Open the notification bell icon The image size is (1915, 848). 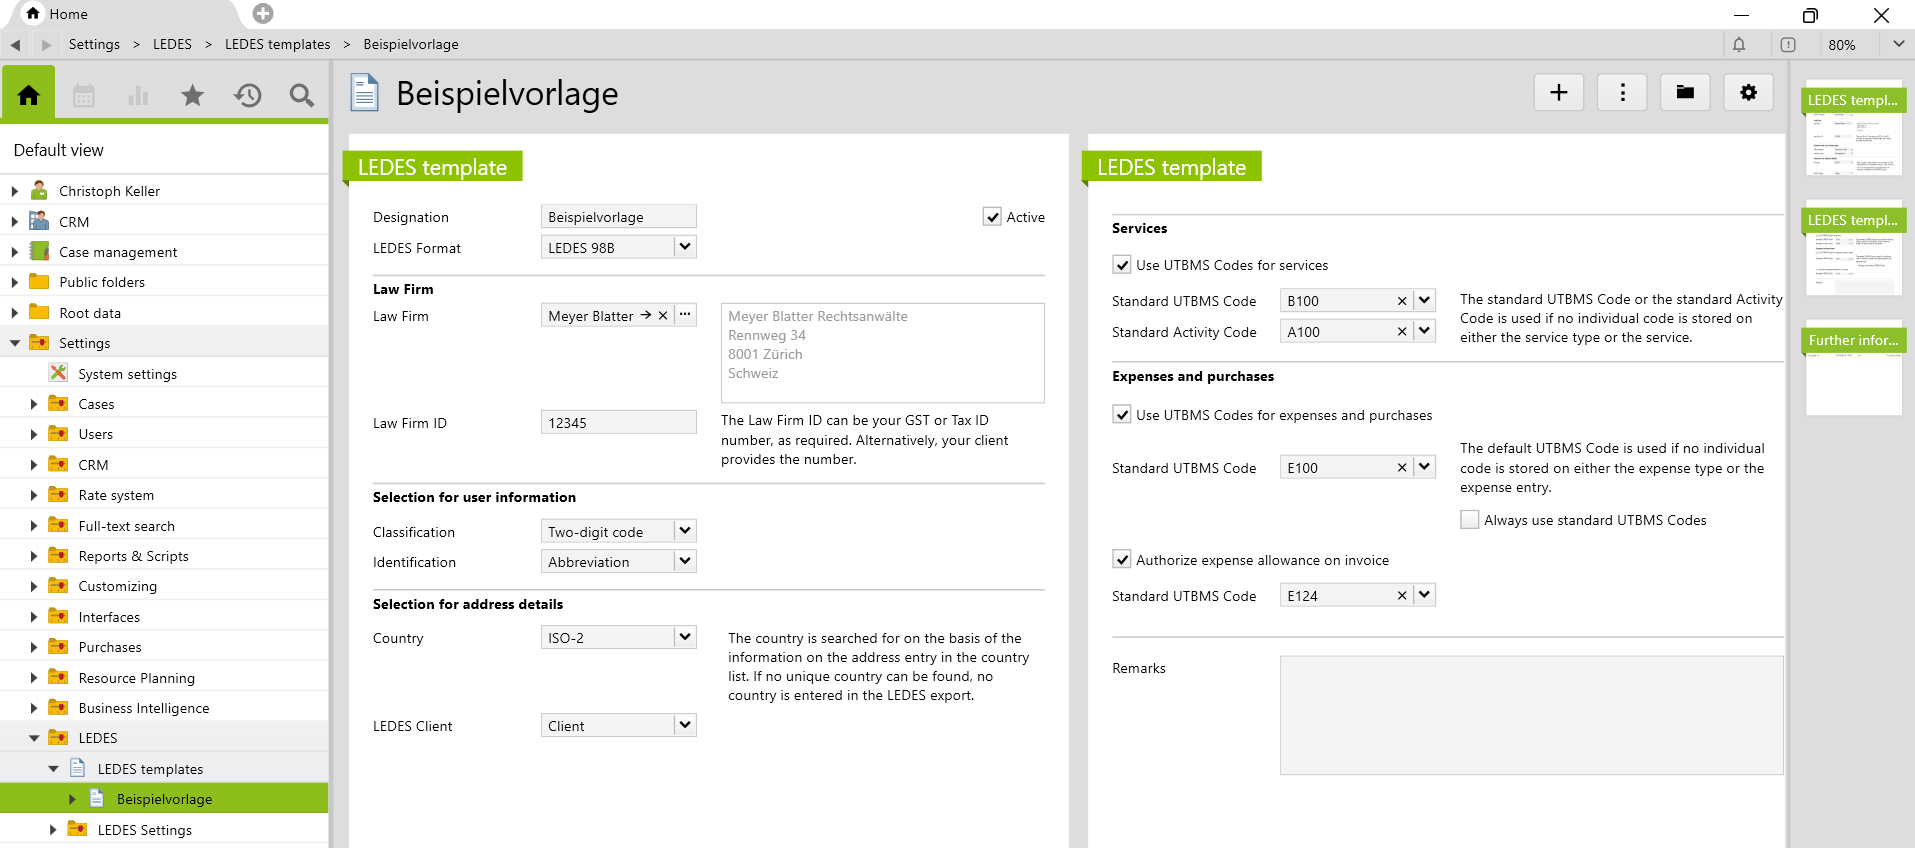1738,45
